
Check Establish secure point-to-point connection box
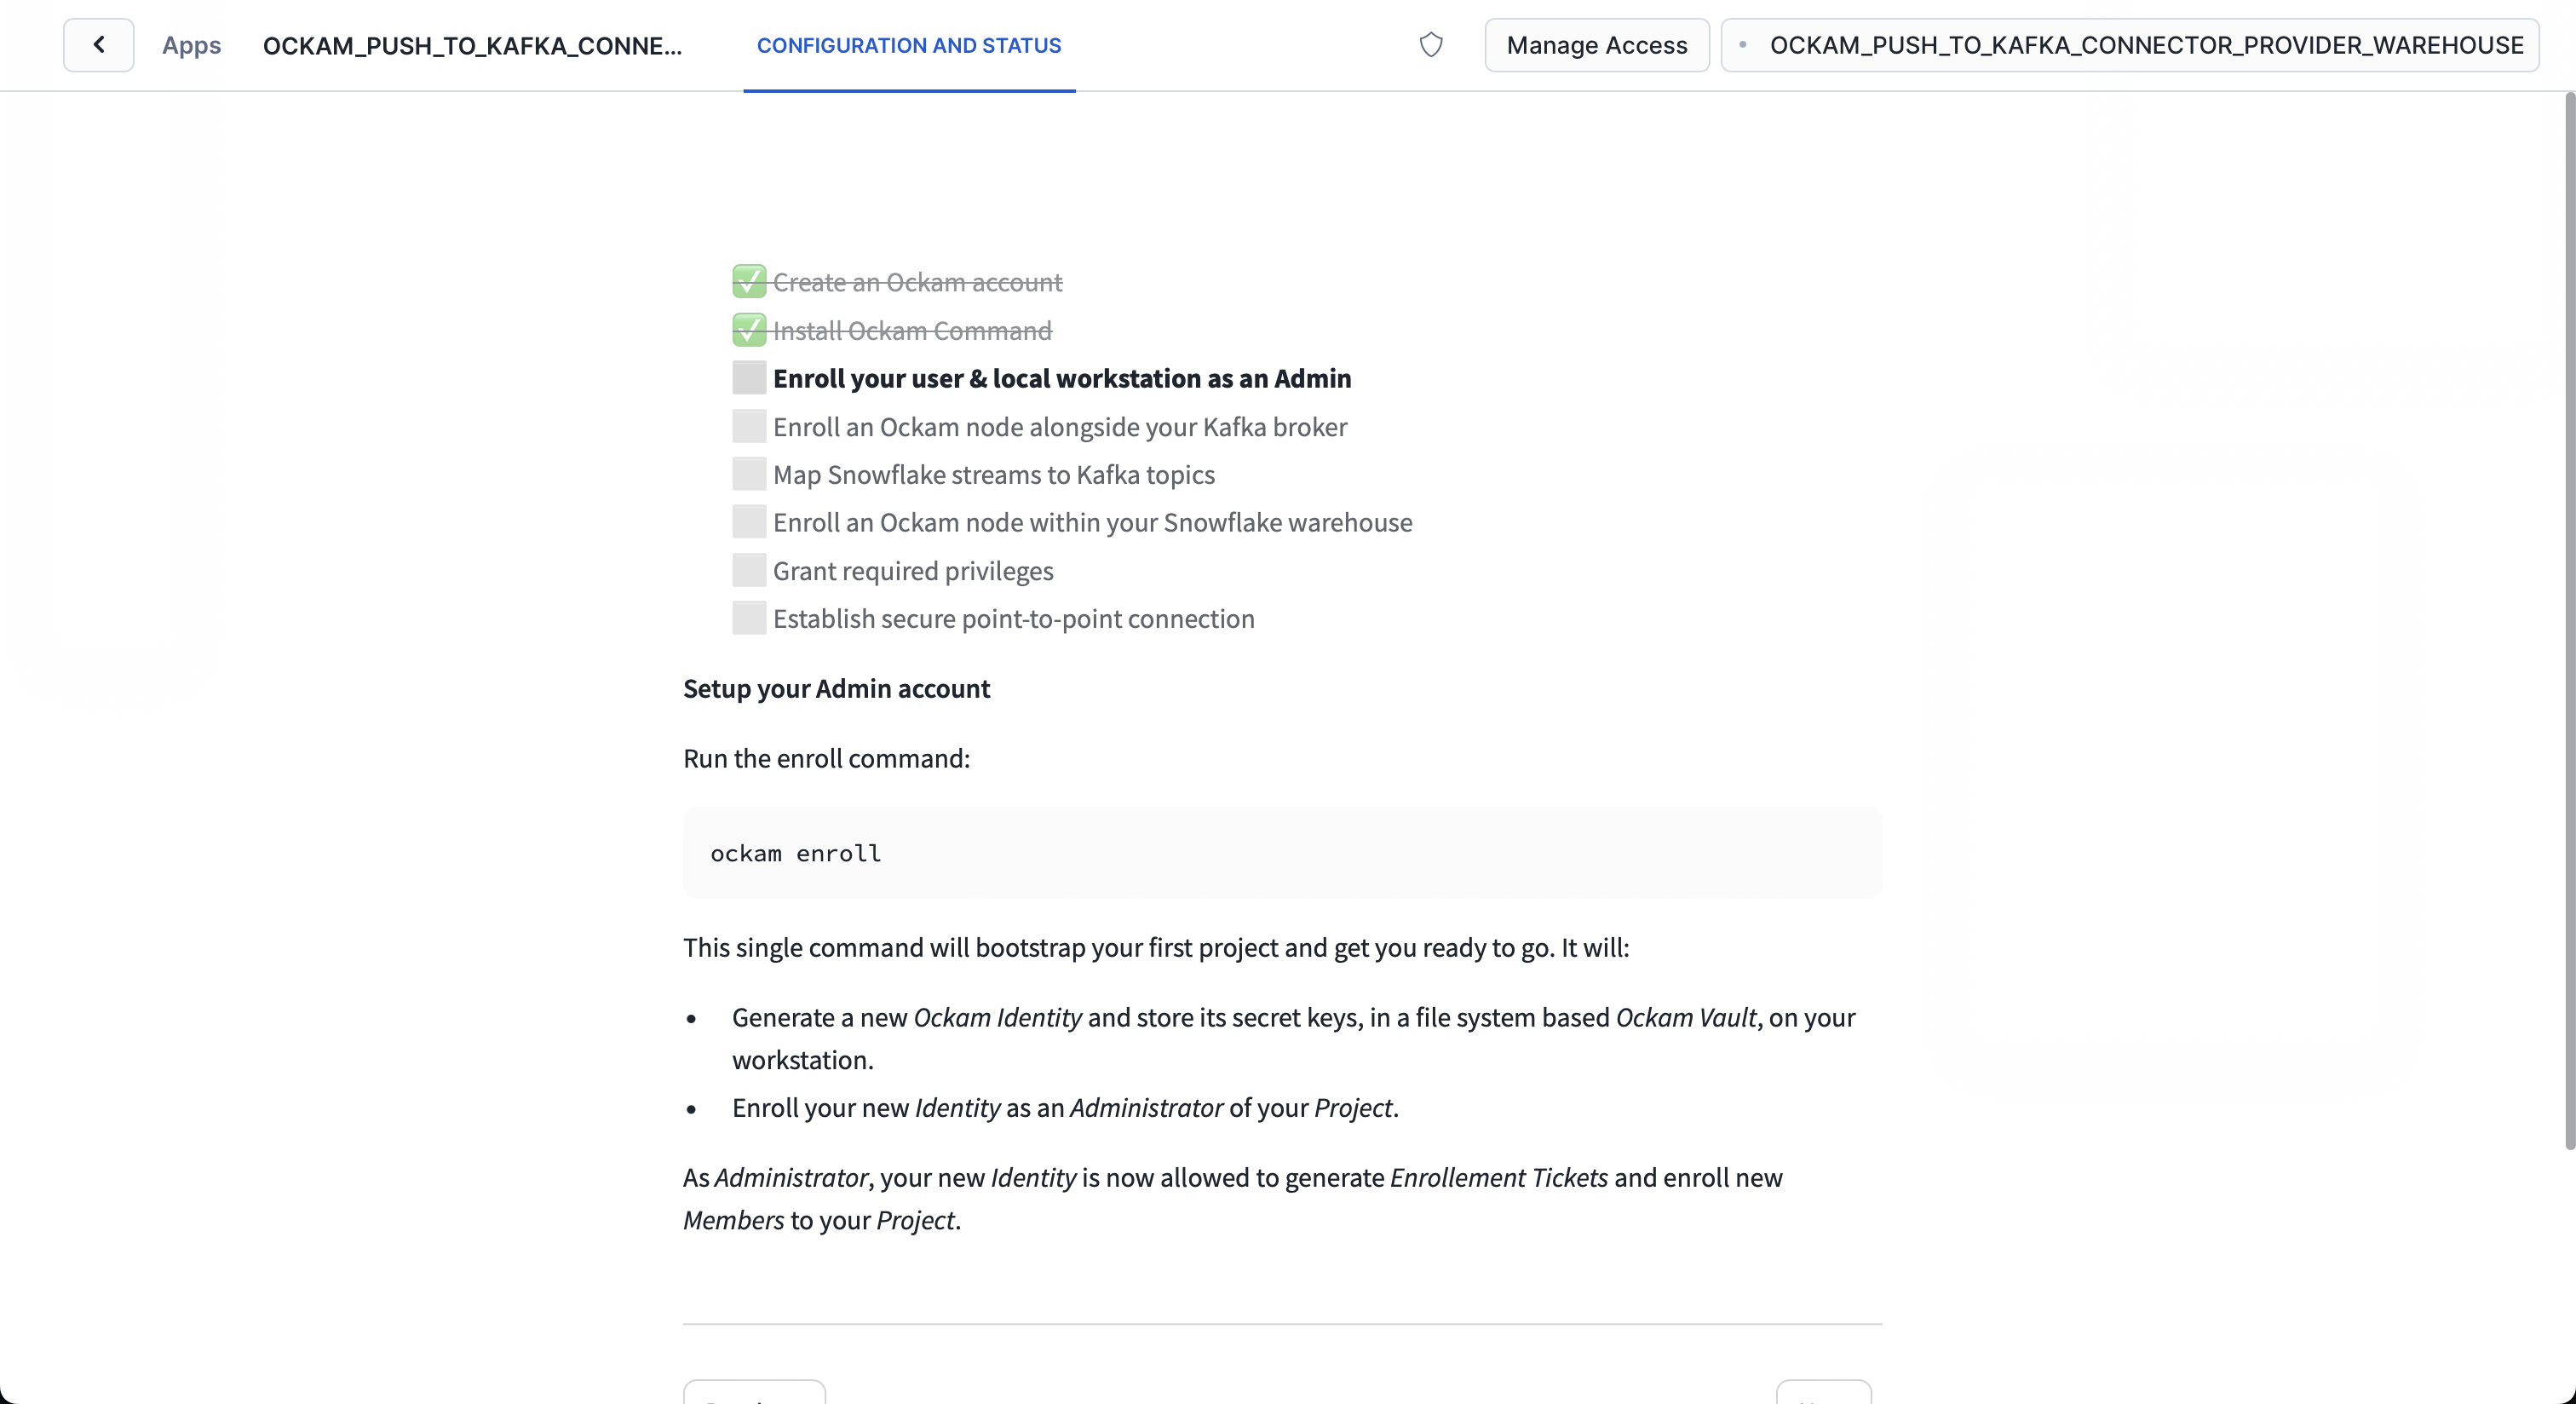click(749, 618)
